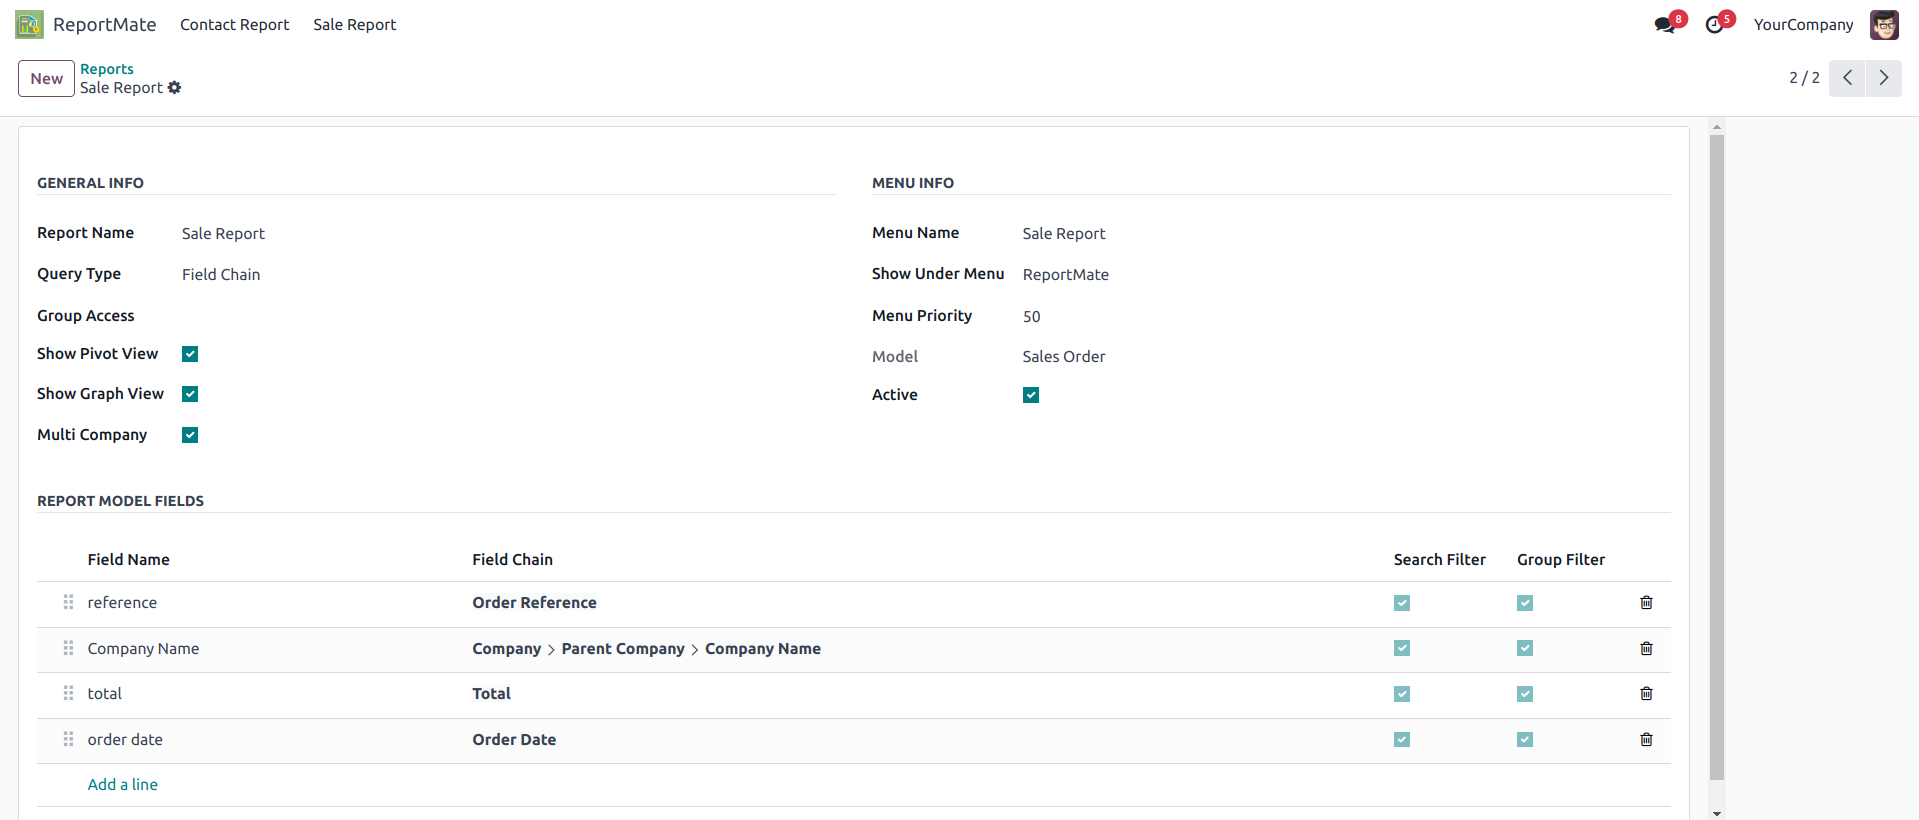The image size is (1919, 820).
Task: Click the vertical scrollbar of the form
Action: pos(1717,450)
